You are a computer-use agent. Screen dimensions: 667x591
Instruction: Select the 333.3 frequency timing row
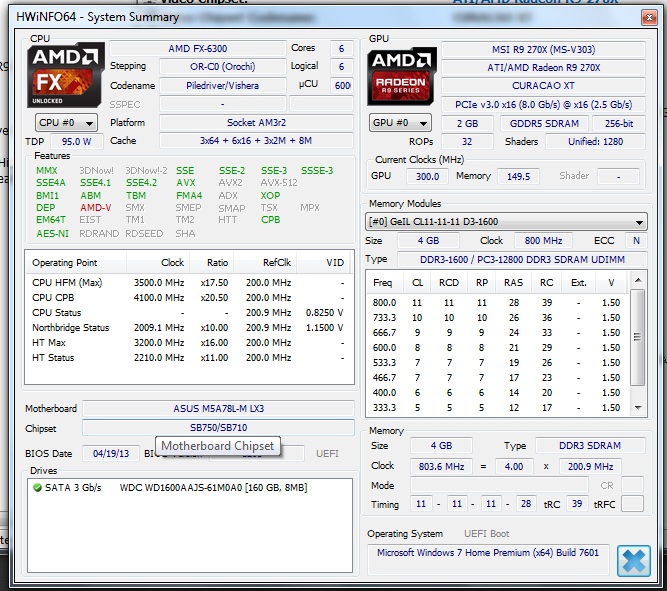click(x=498, y=408)
